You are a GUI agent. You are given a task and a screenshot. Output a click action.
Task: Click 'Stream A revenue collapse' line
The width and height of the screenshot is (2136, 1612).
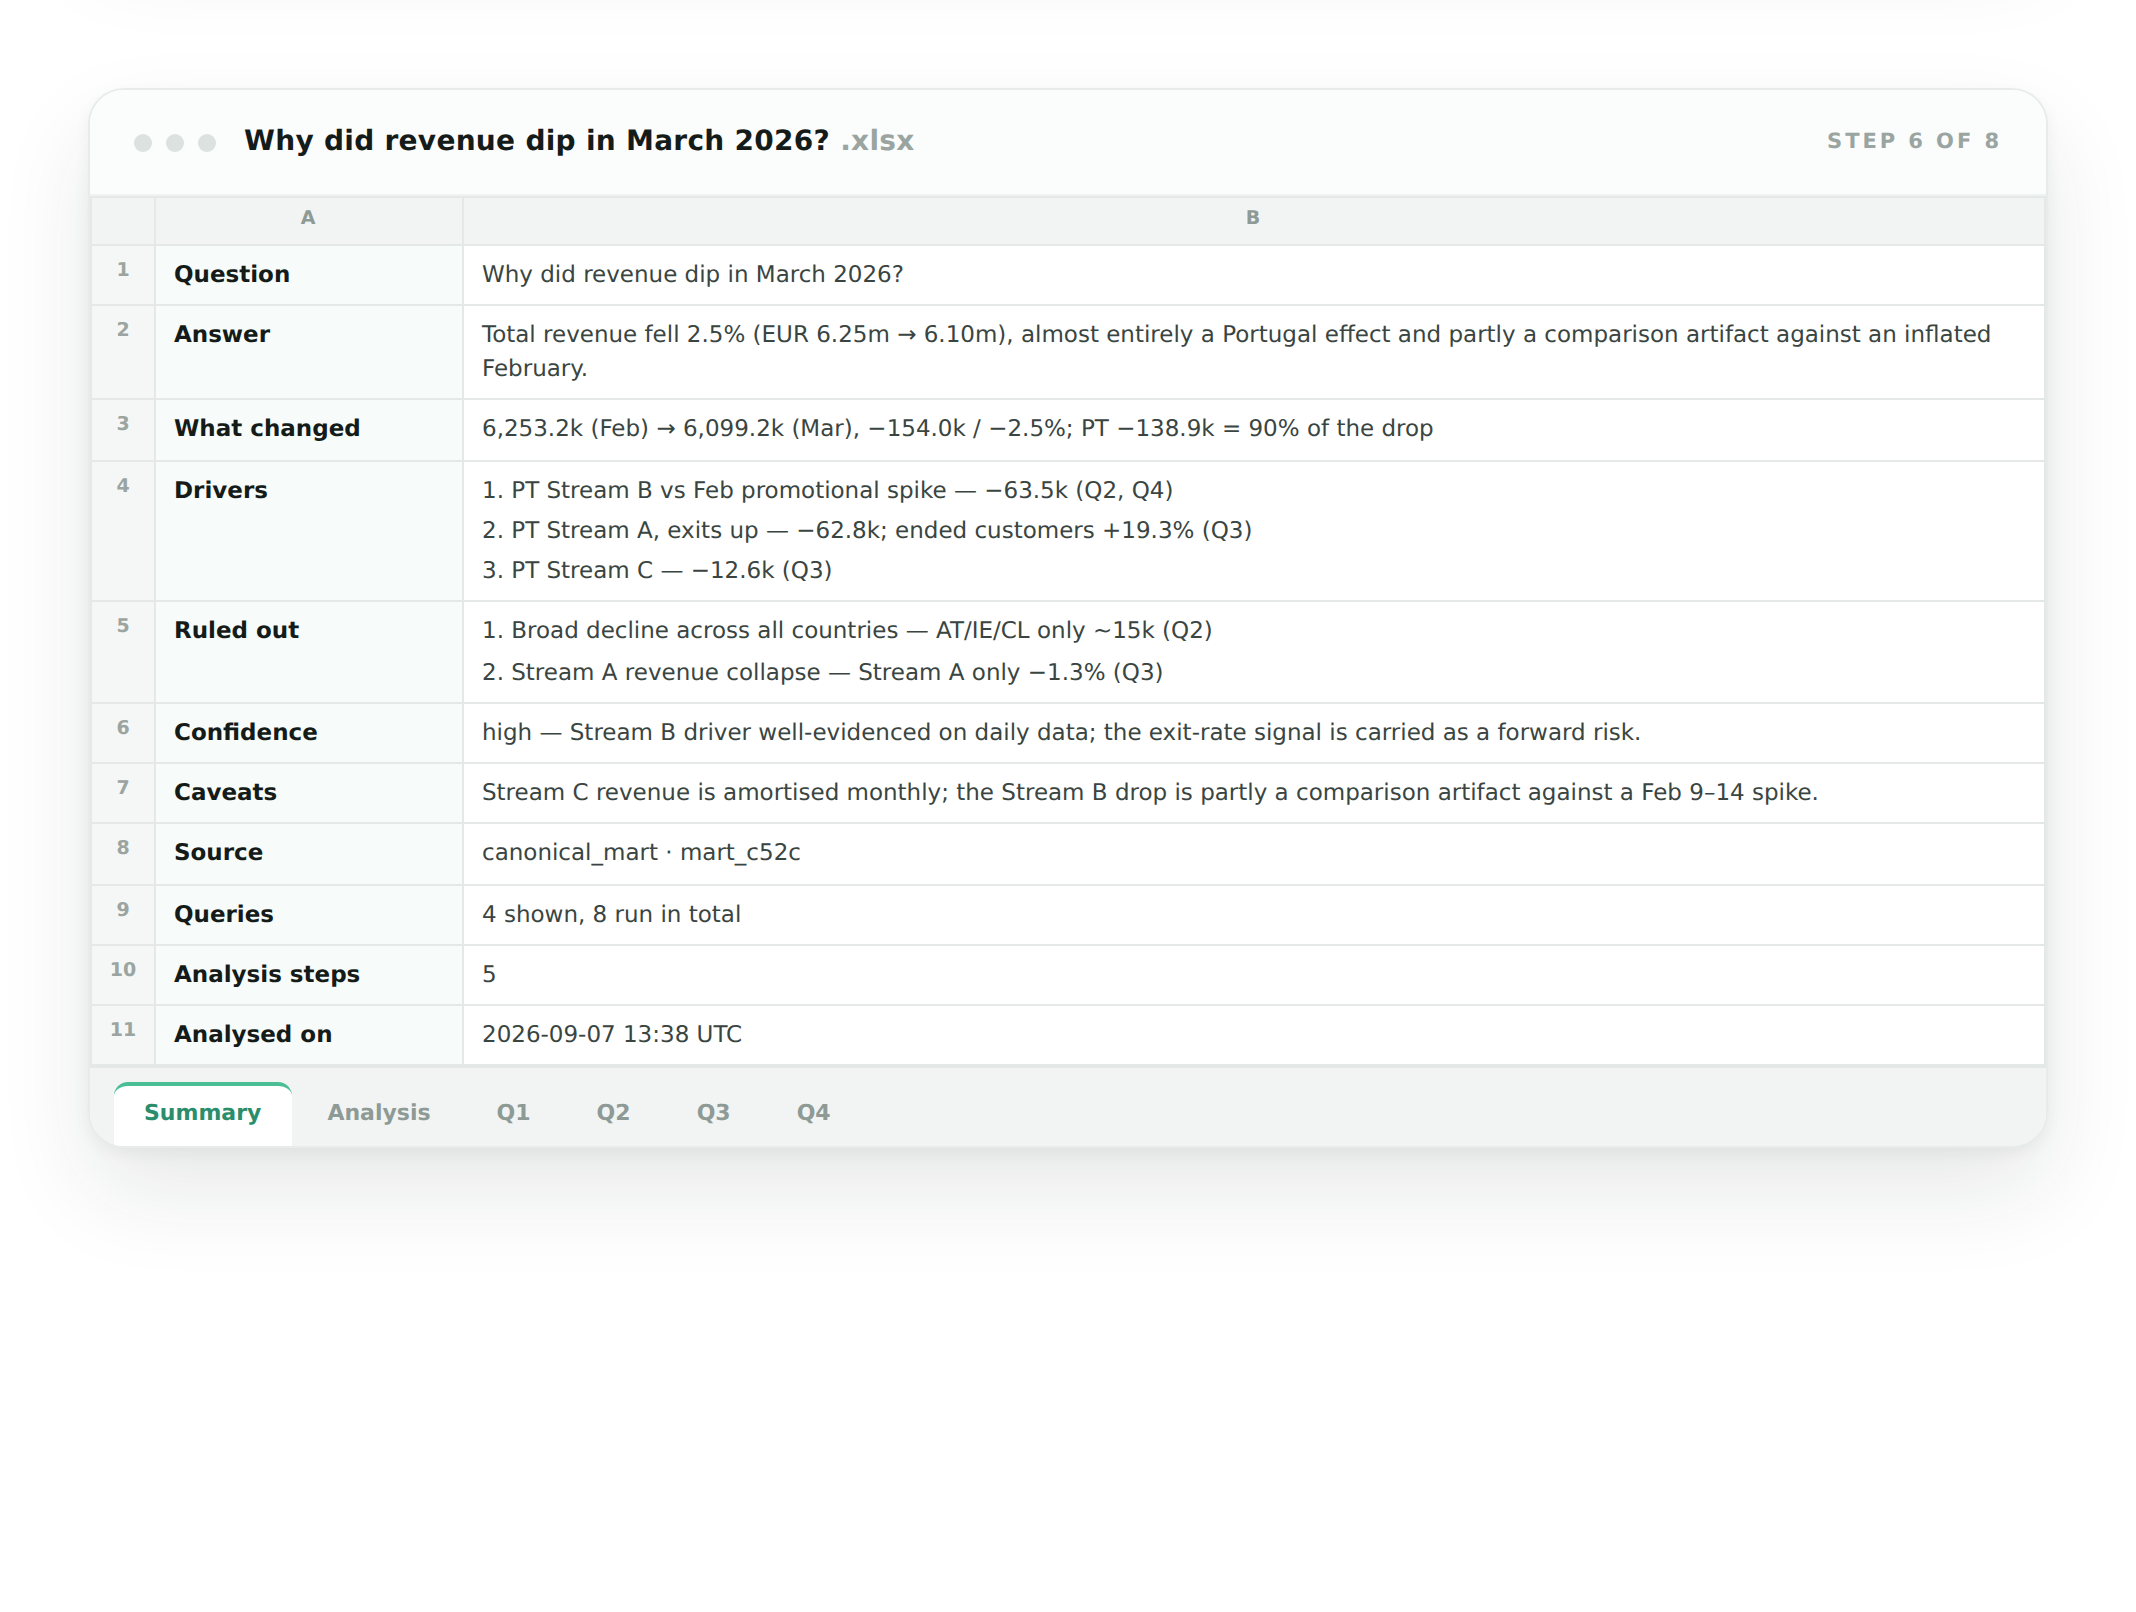822,673
